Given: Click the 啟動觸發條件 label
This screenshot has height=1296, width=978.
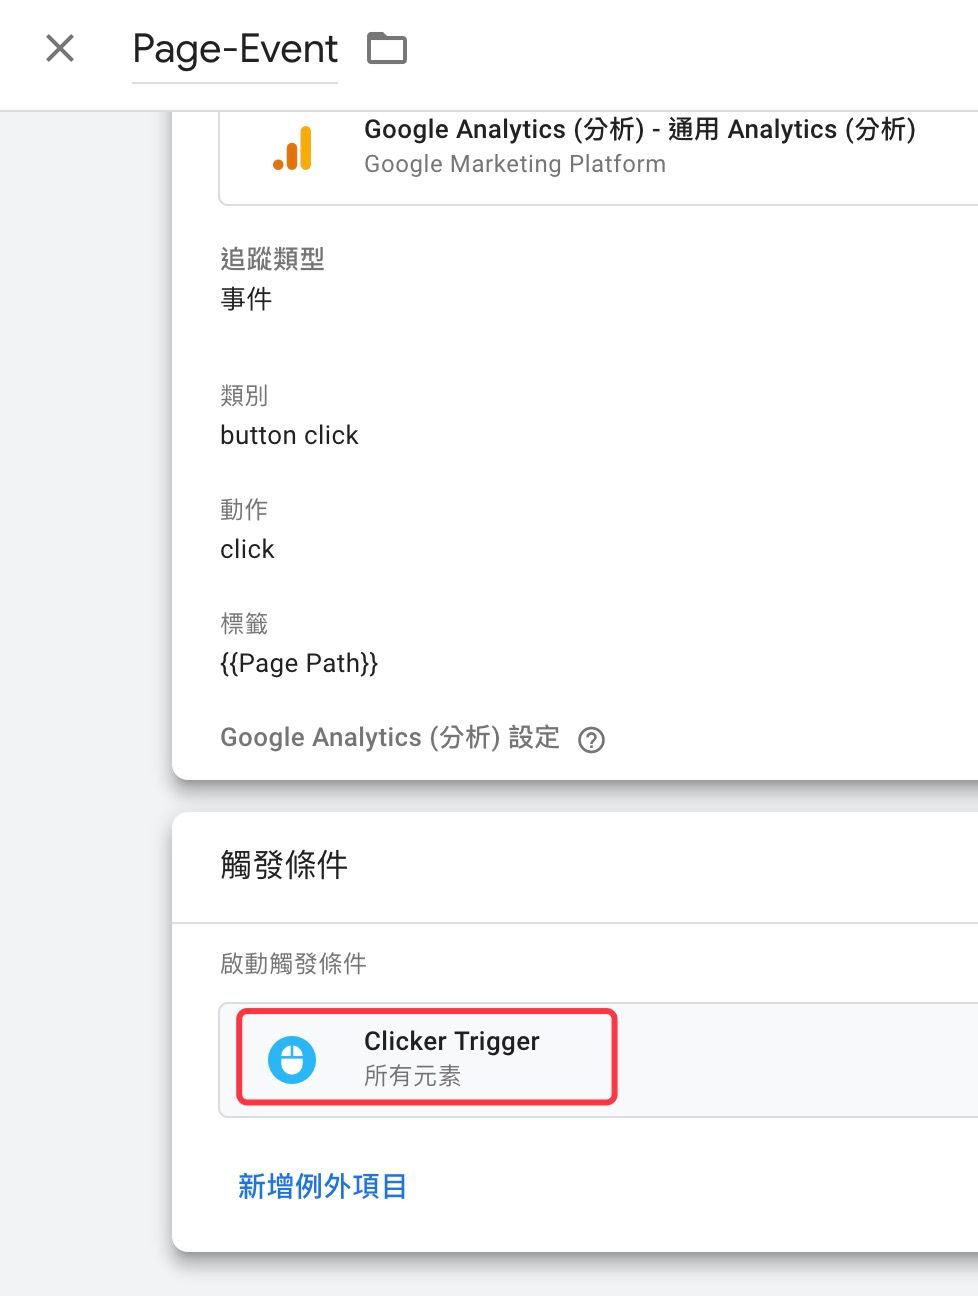Looking at the screenshot, I should (293, 963).
